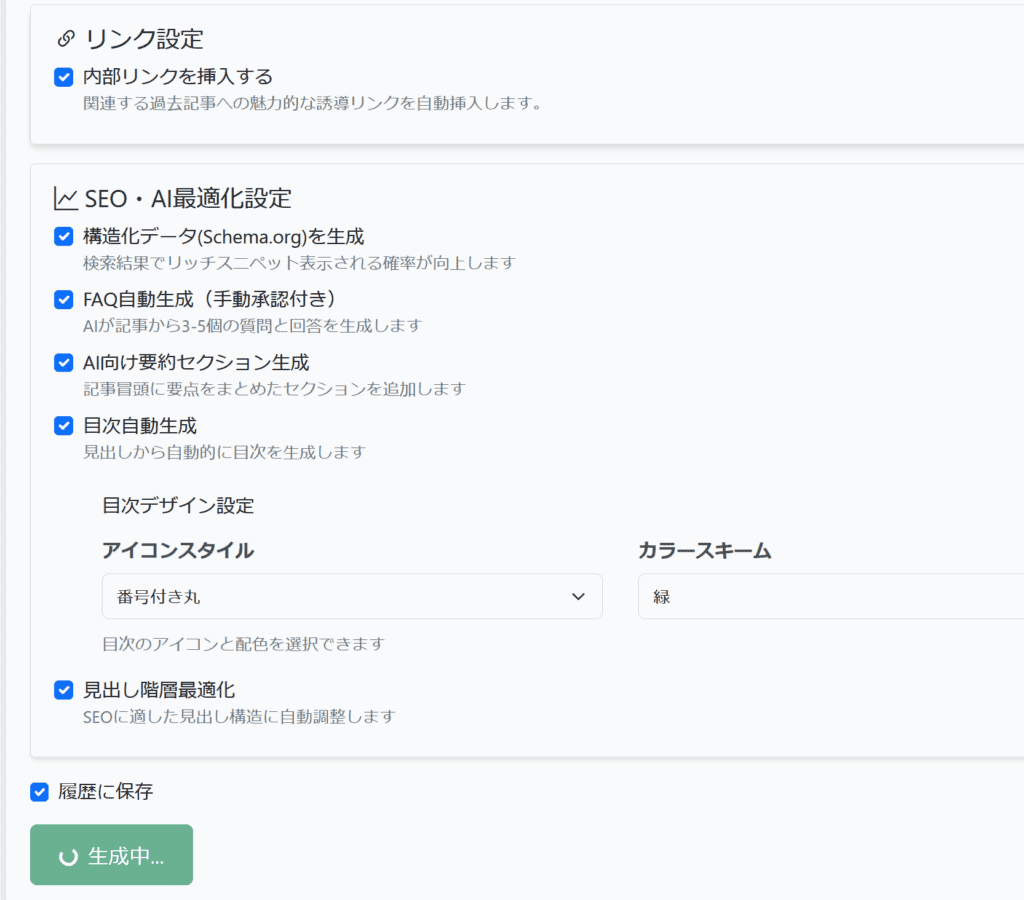Viewport: 1024px width, 900px height.
Task: Click the SEO・AI最適化設定 heading text
Action: pyautogui.click(x=188, y=199)
